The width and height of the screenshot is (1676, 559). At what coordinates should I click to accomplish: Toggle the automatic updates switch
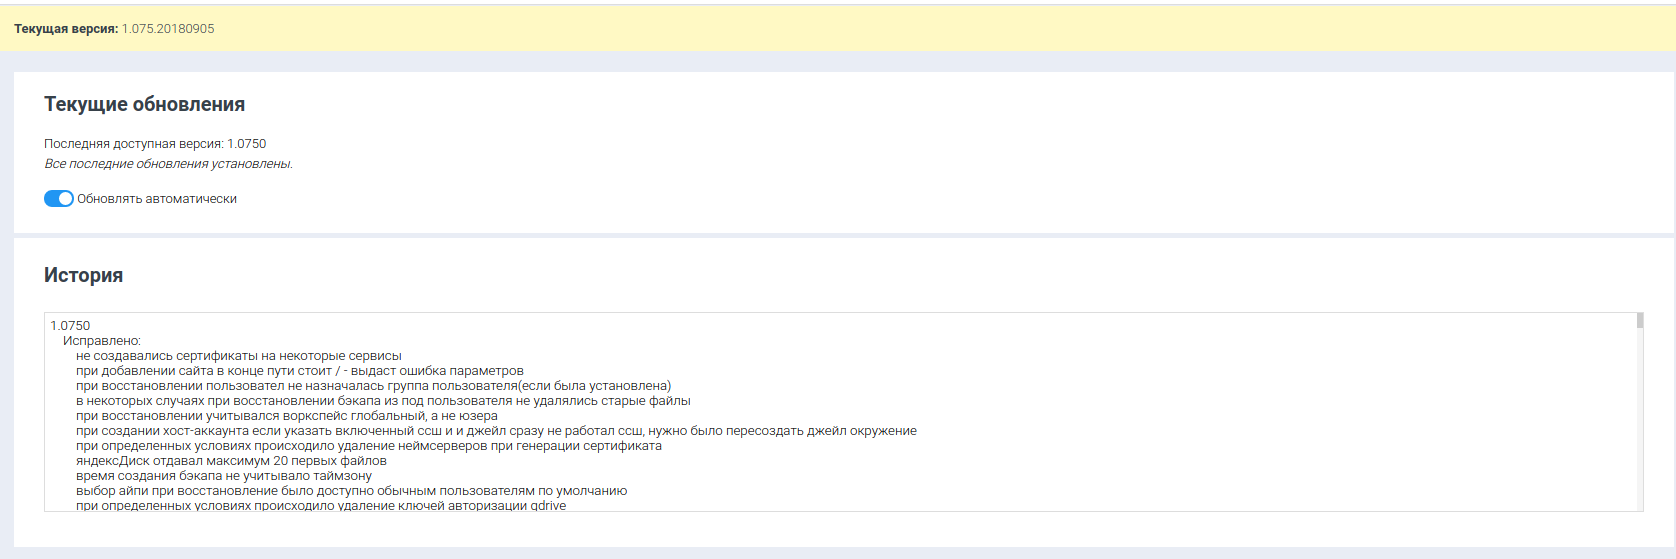click(59, 199)
